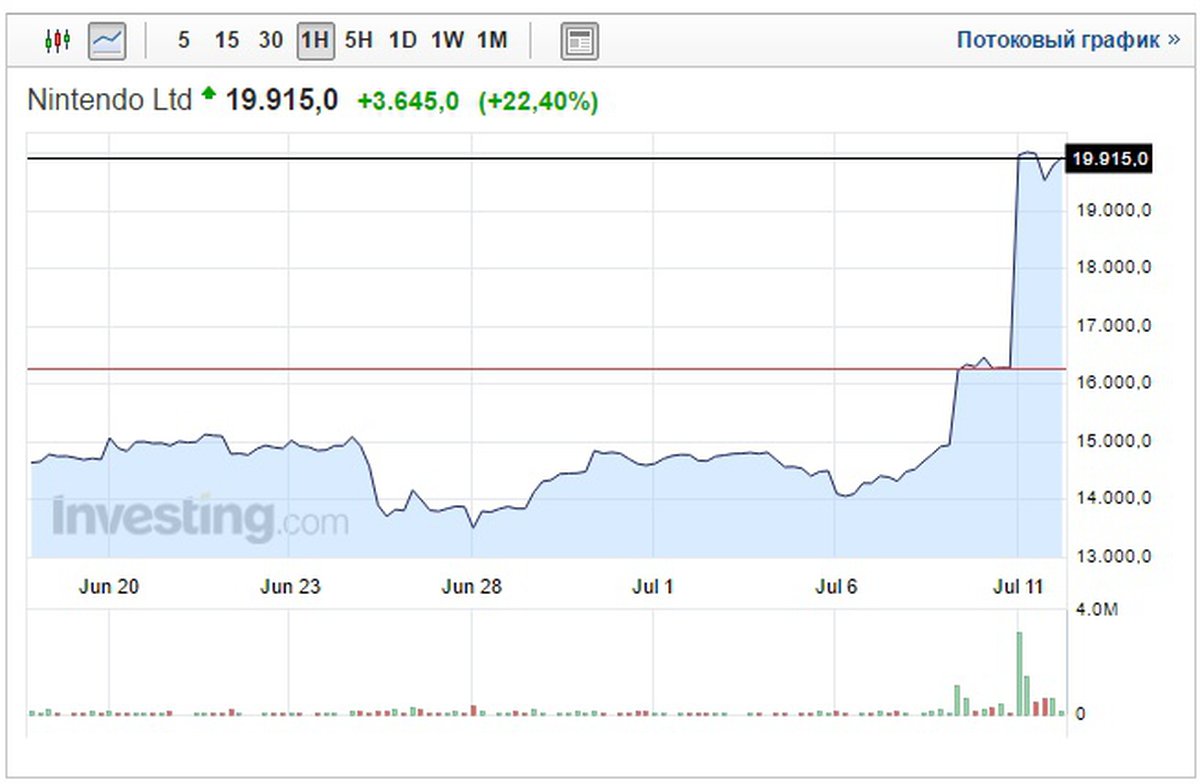Screen dimensions: 1200x784
Task: Choose the 30 minute interval
Action: pyautogui.click(x=270, y=41)
